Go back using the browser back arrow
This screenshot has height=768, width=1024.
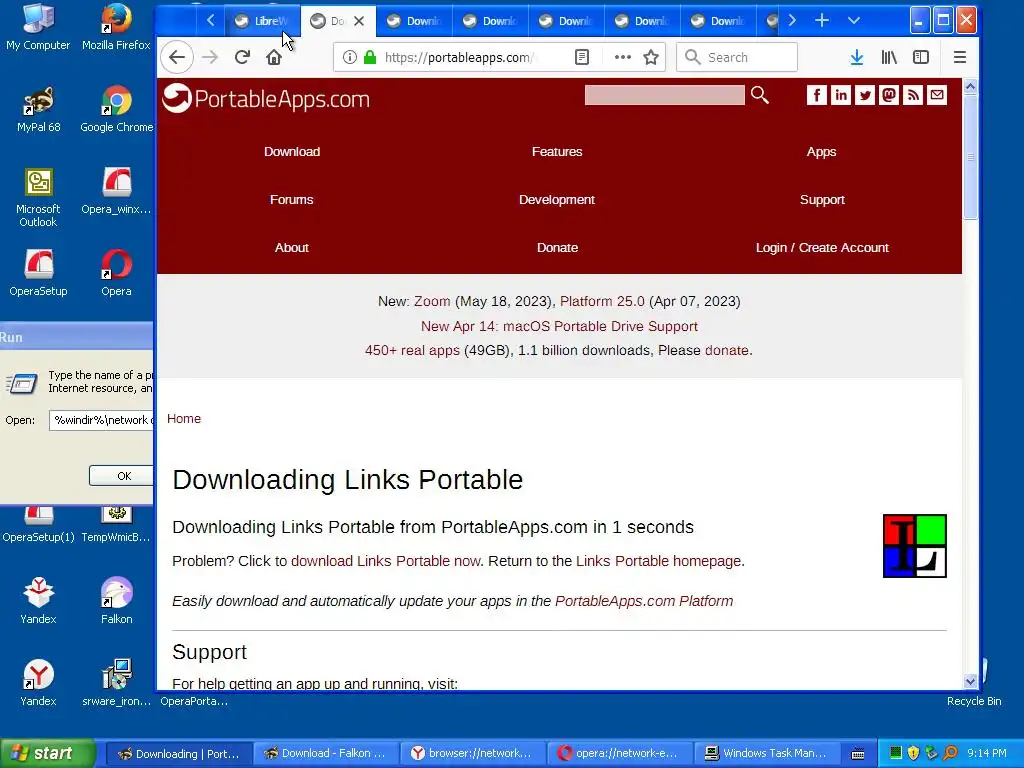click(x=177, y=57)
